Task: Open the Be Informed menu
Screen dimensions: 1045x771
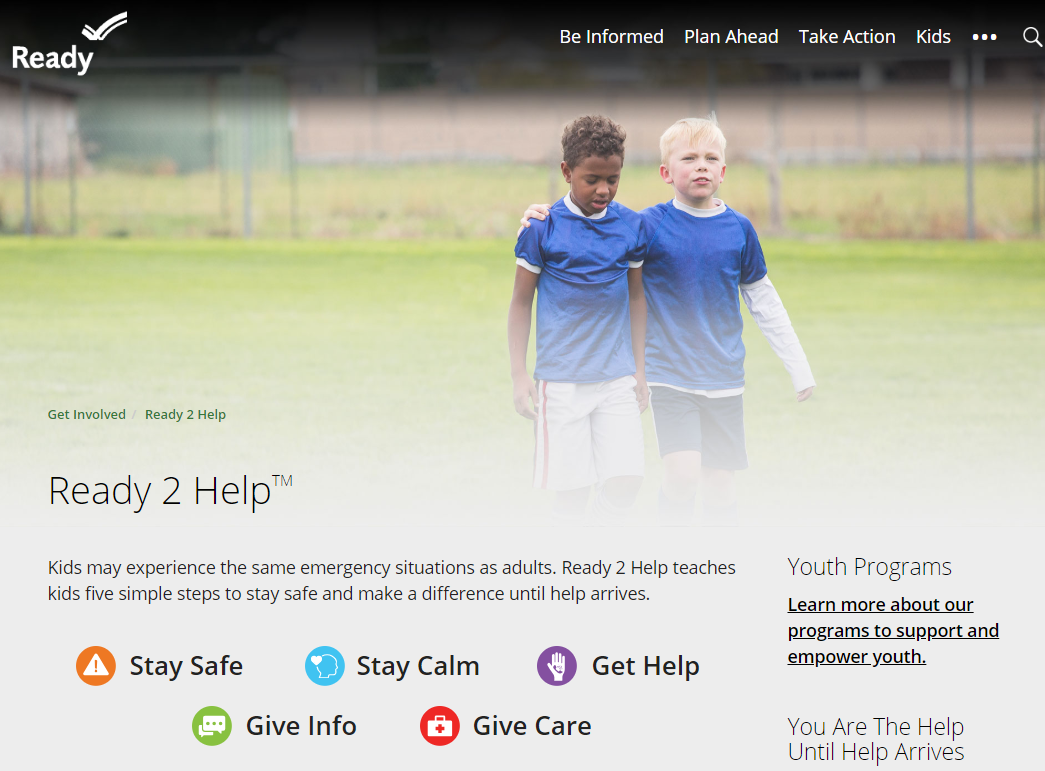Action: 611,37
